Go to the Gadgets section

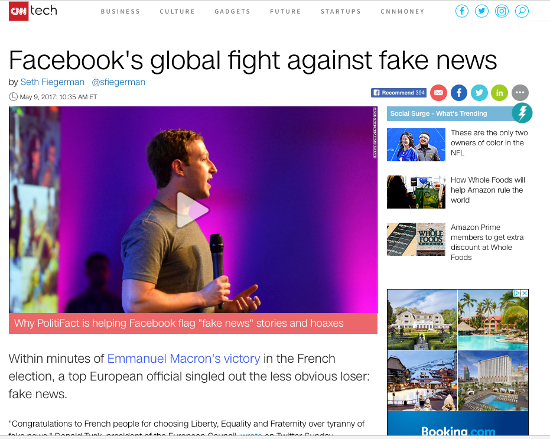pyautogui.click(x=232, y=12)
